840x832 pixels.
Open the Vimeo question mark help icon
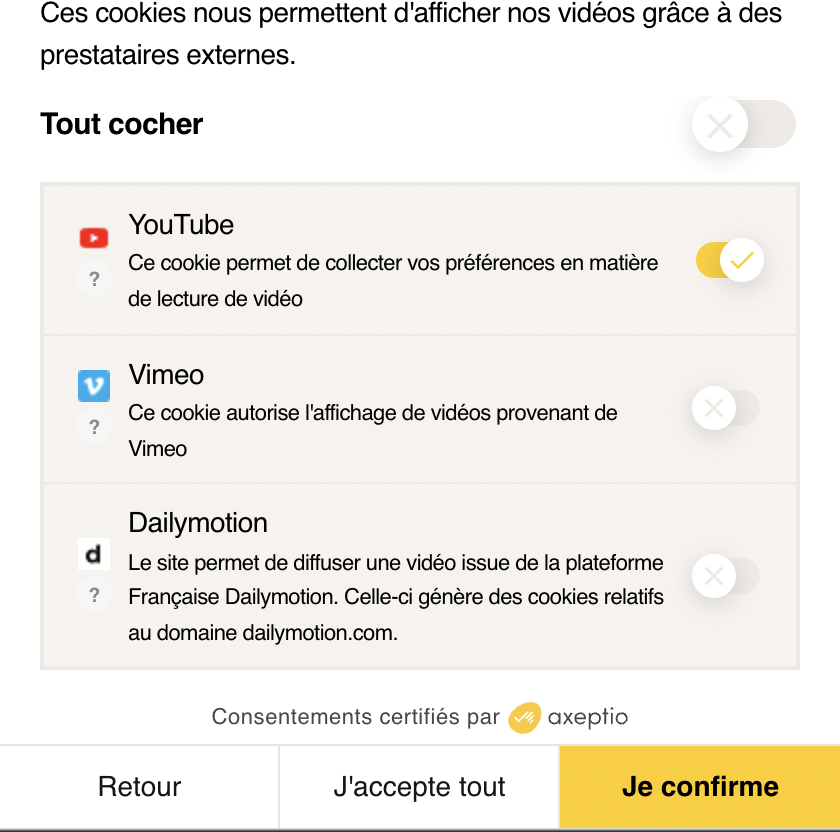94,427
